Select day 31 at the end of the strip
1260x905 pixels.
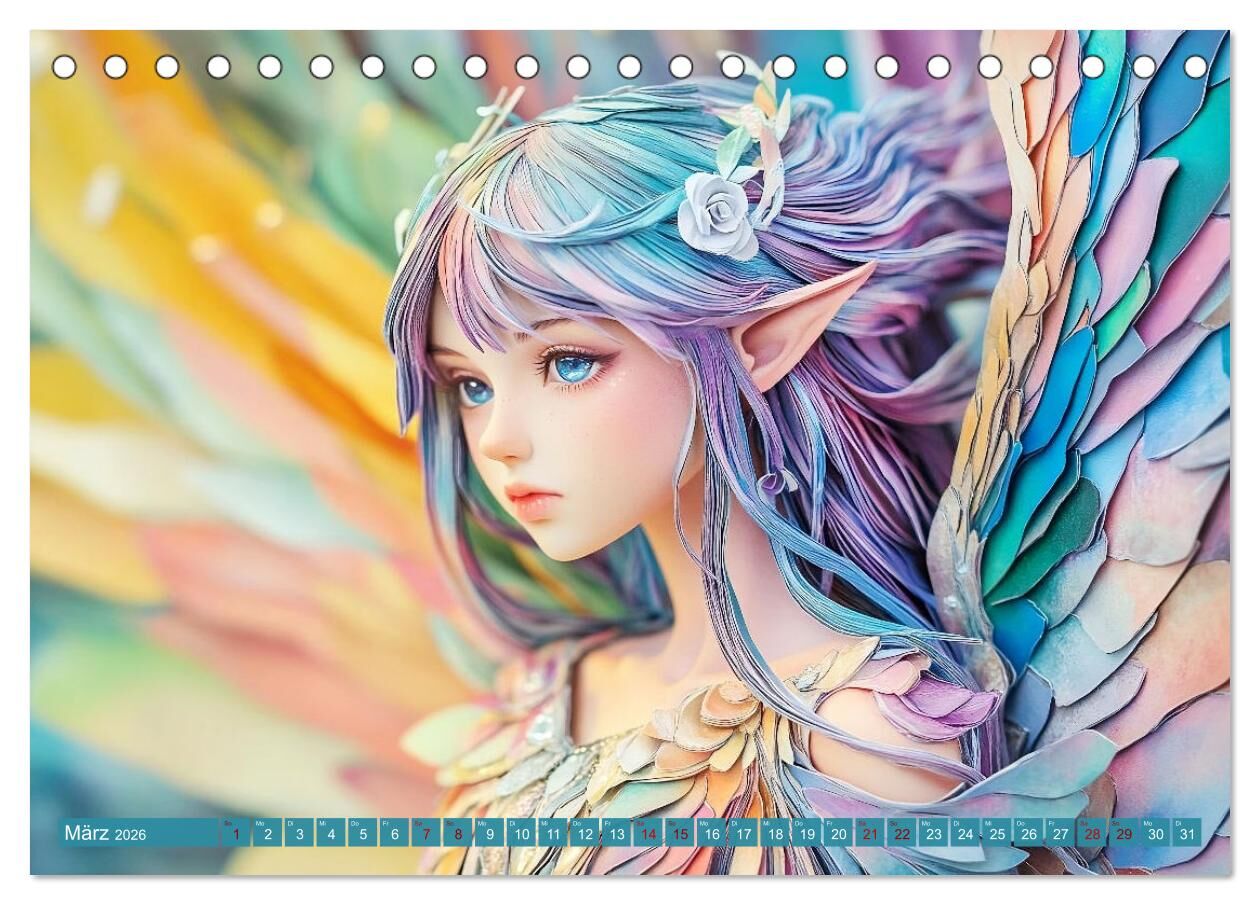[1187, 833]
